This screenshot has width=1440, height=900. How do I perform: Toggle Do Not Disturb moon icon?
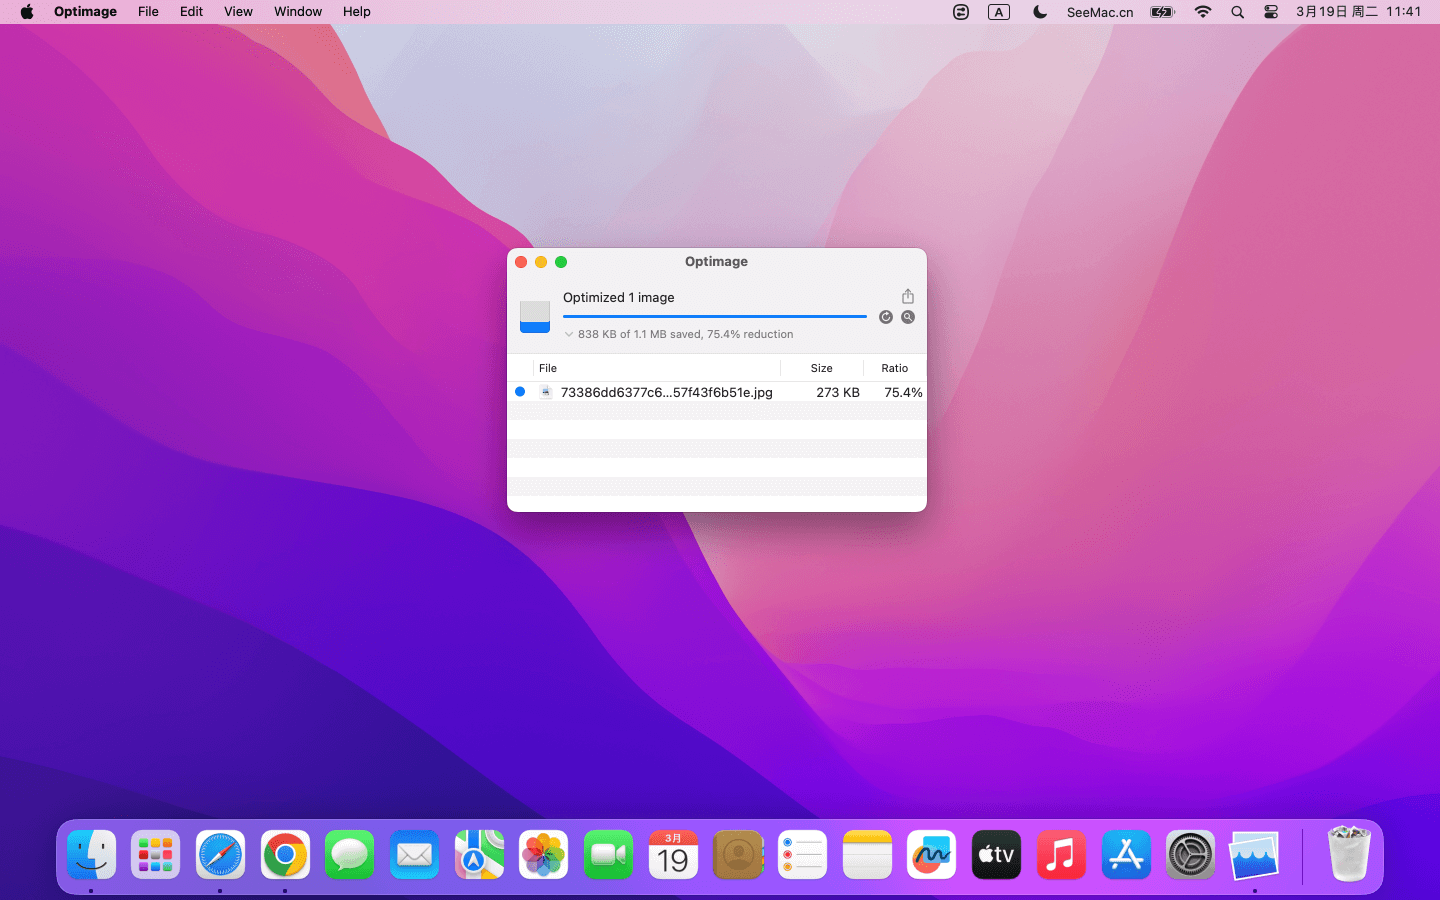click(1040, 12)
